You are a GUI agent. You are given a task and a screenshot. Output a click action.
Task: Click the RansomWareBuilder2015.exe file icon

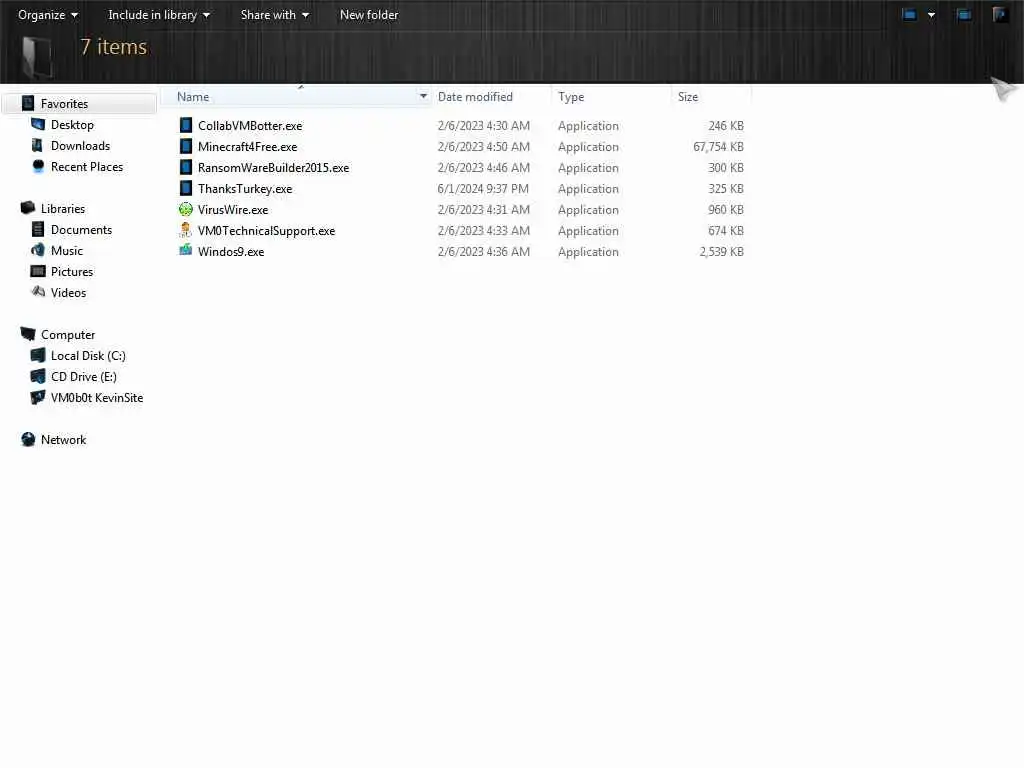click(186, 167)
